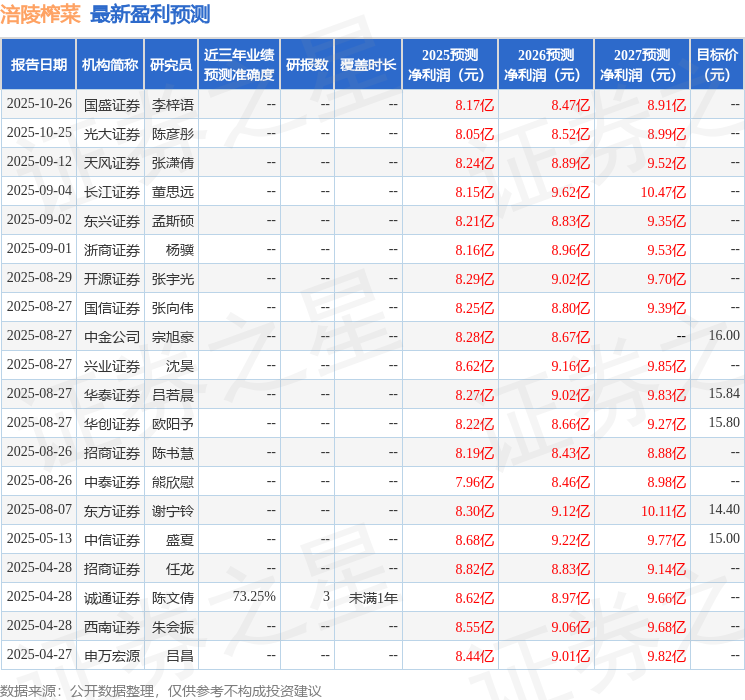Screen dimensions: 745x700
Task: Select the 研究员 column header
Action: point(171,65)
